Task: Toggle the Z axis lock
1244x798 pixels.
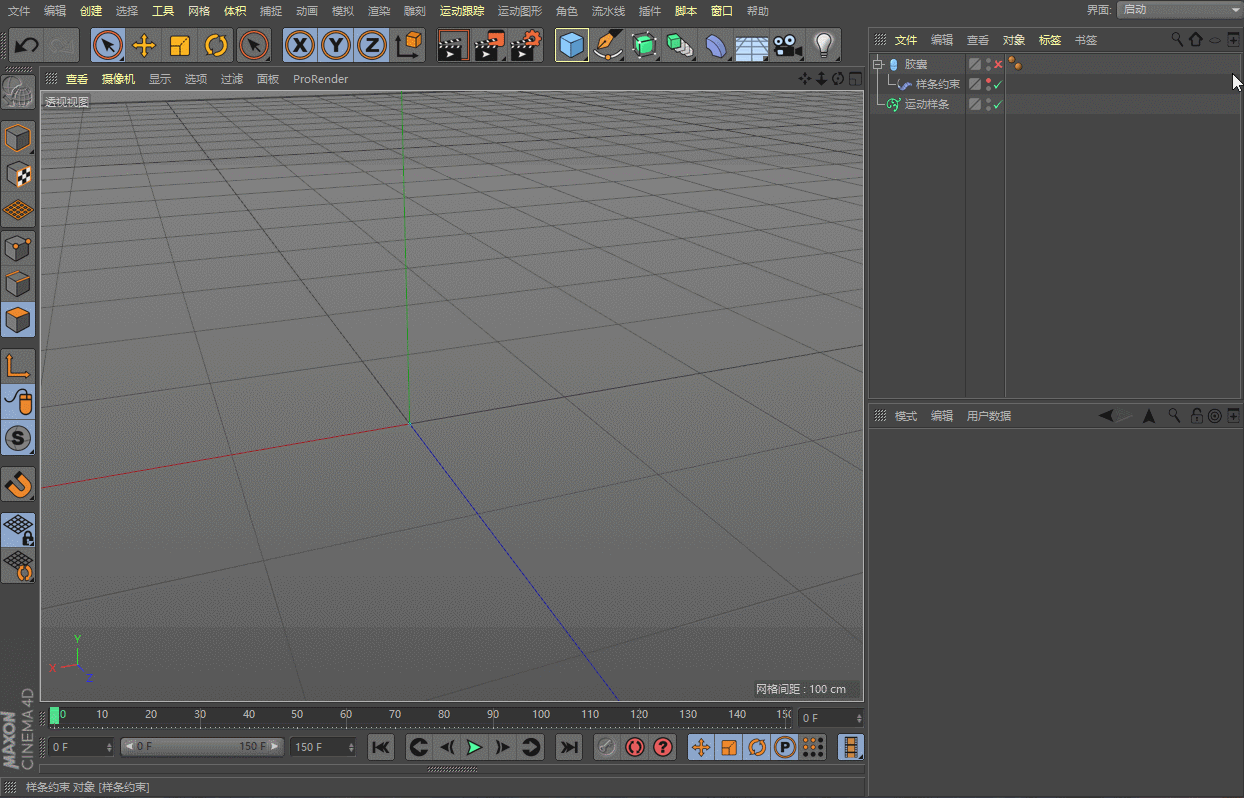Action: coord(372,45)
